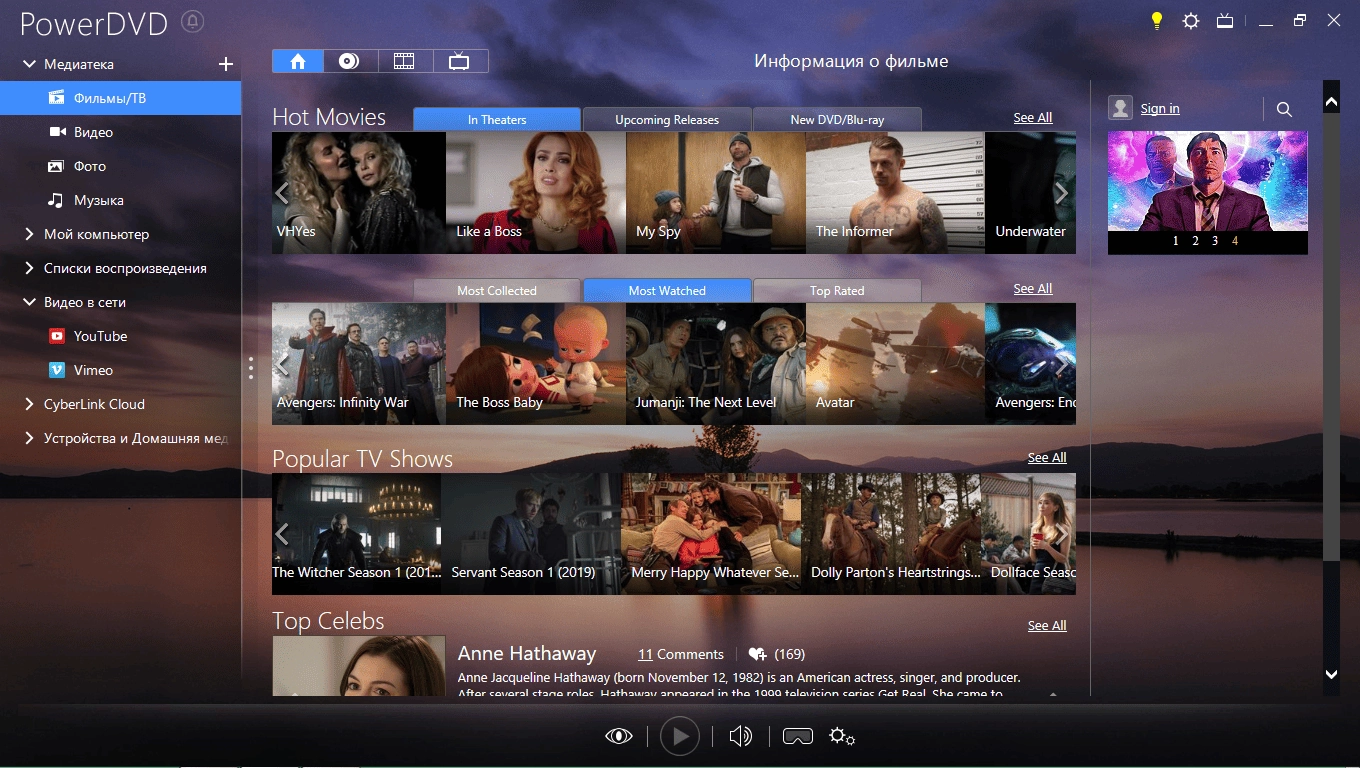Open the Like a Boss movie thumbnail
Screen dimensions: 1360x768
click(x=536, y=192)
